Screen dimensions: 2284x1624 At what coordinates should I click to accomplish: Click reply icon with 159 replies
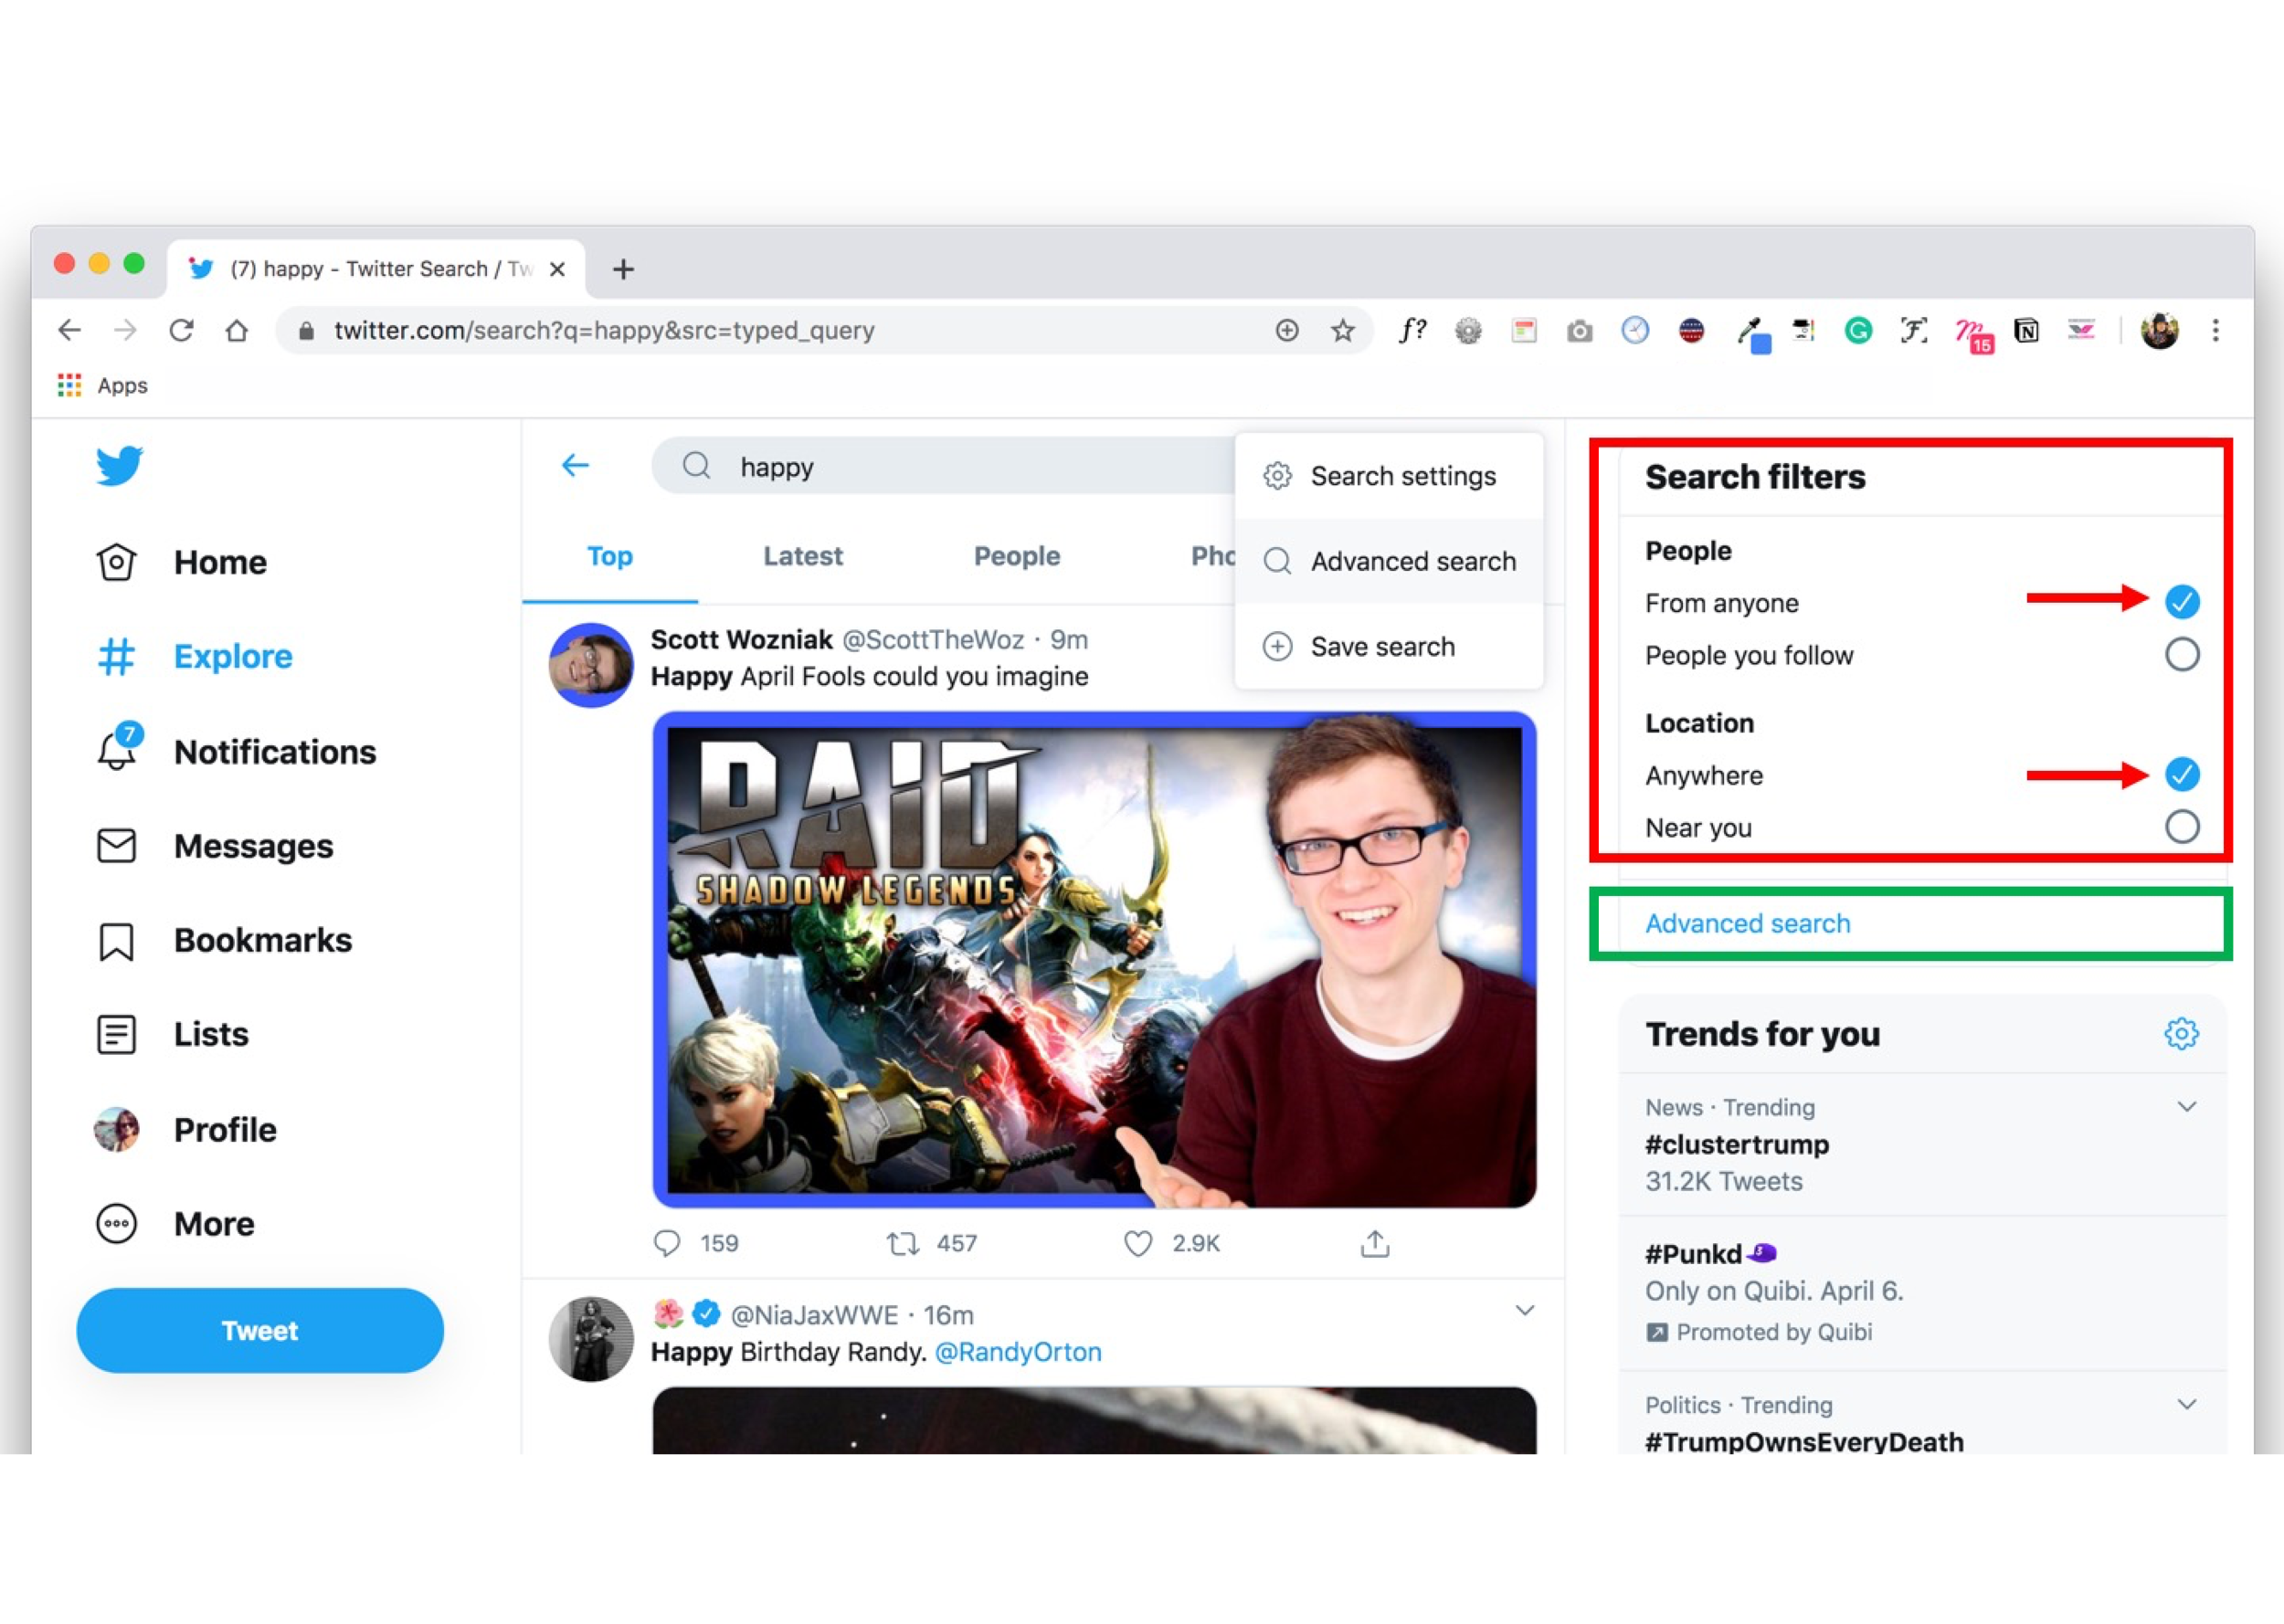click(x=666, y=1243)
